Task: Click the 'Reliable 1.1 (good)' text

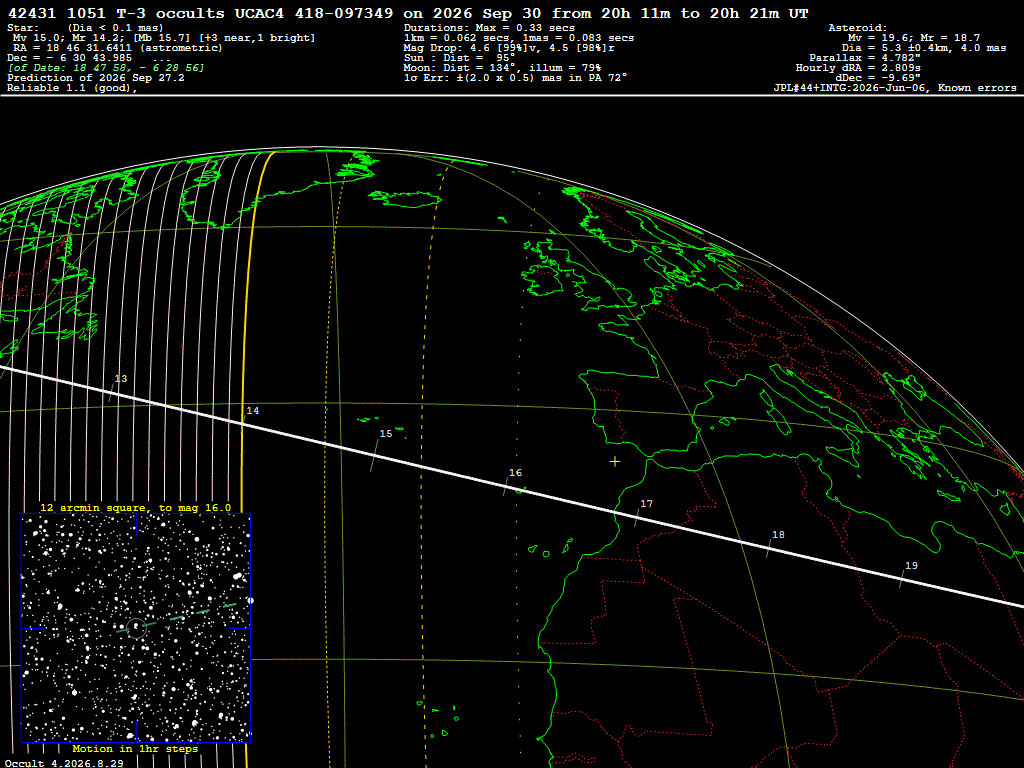Action: 71,88
